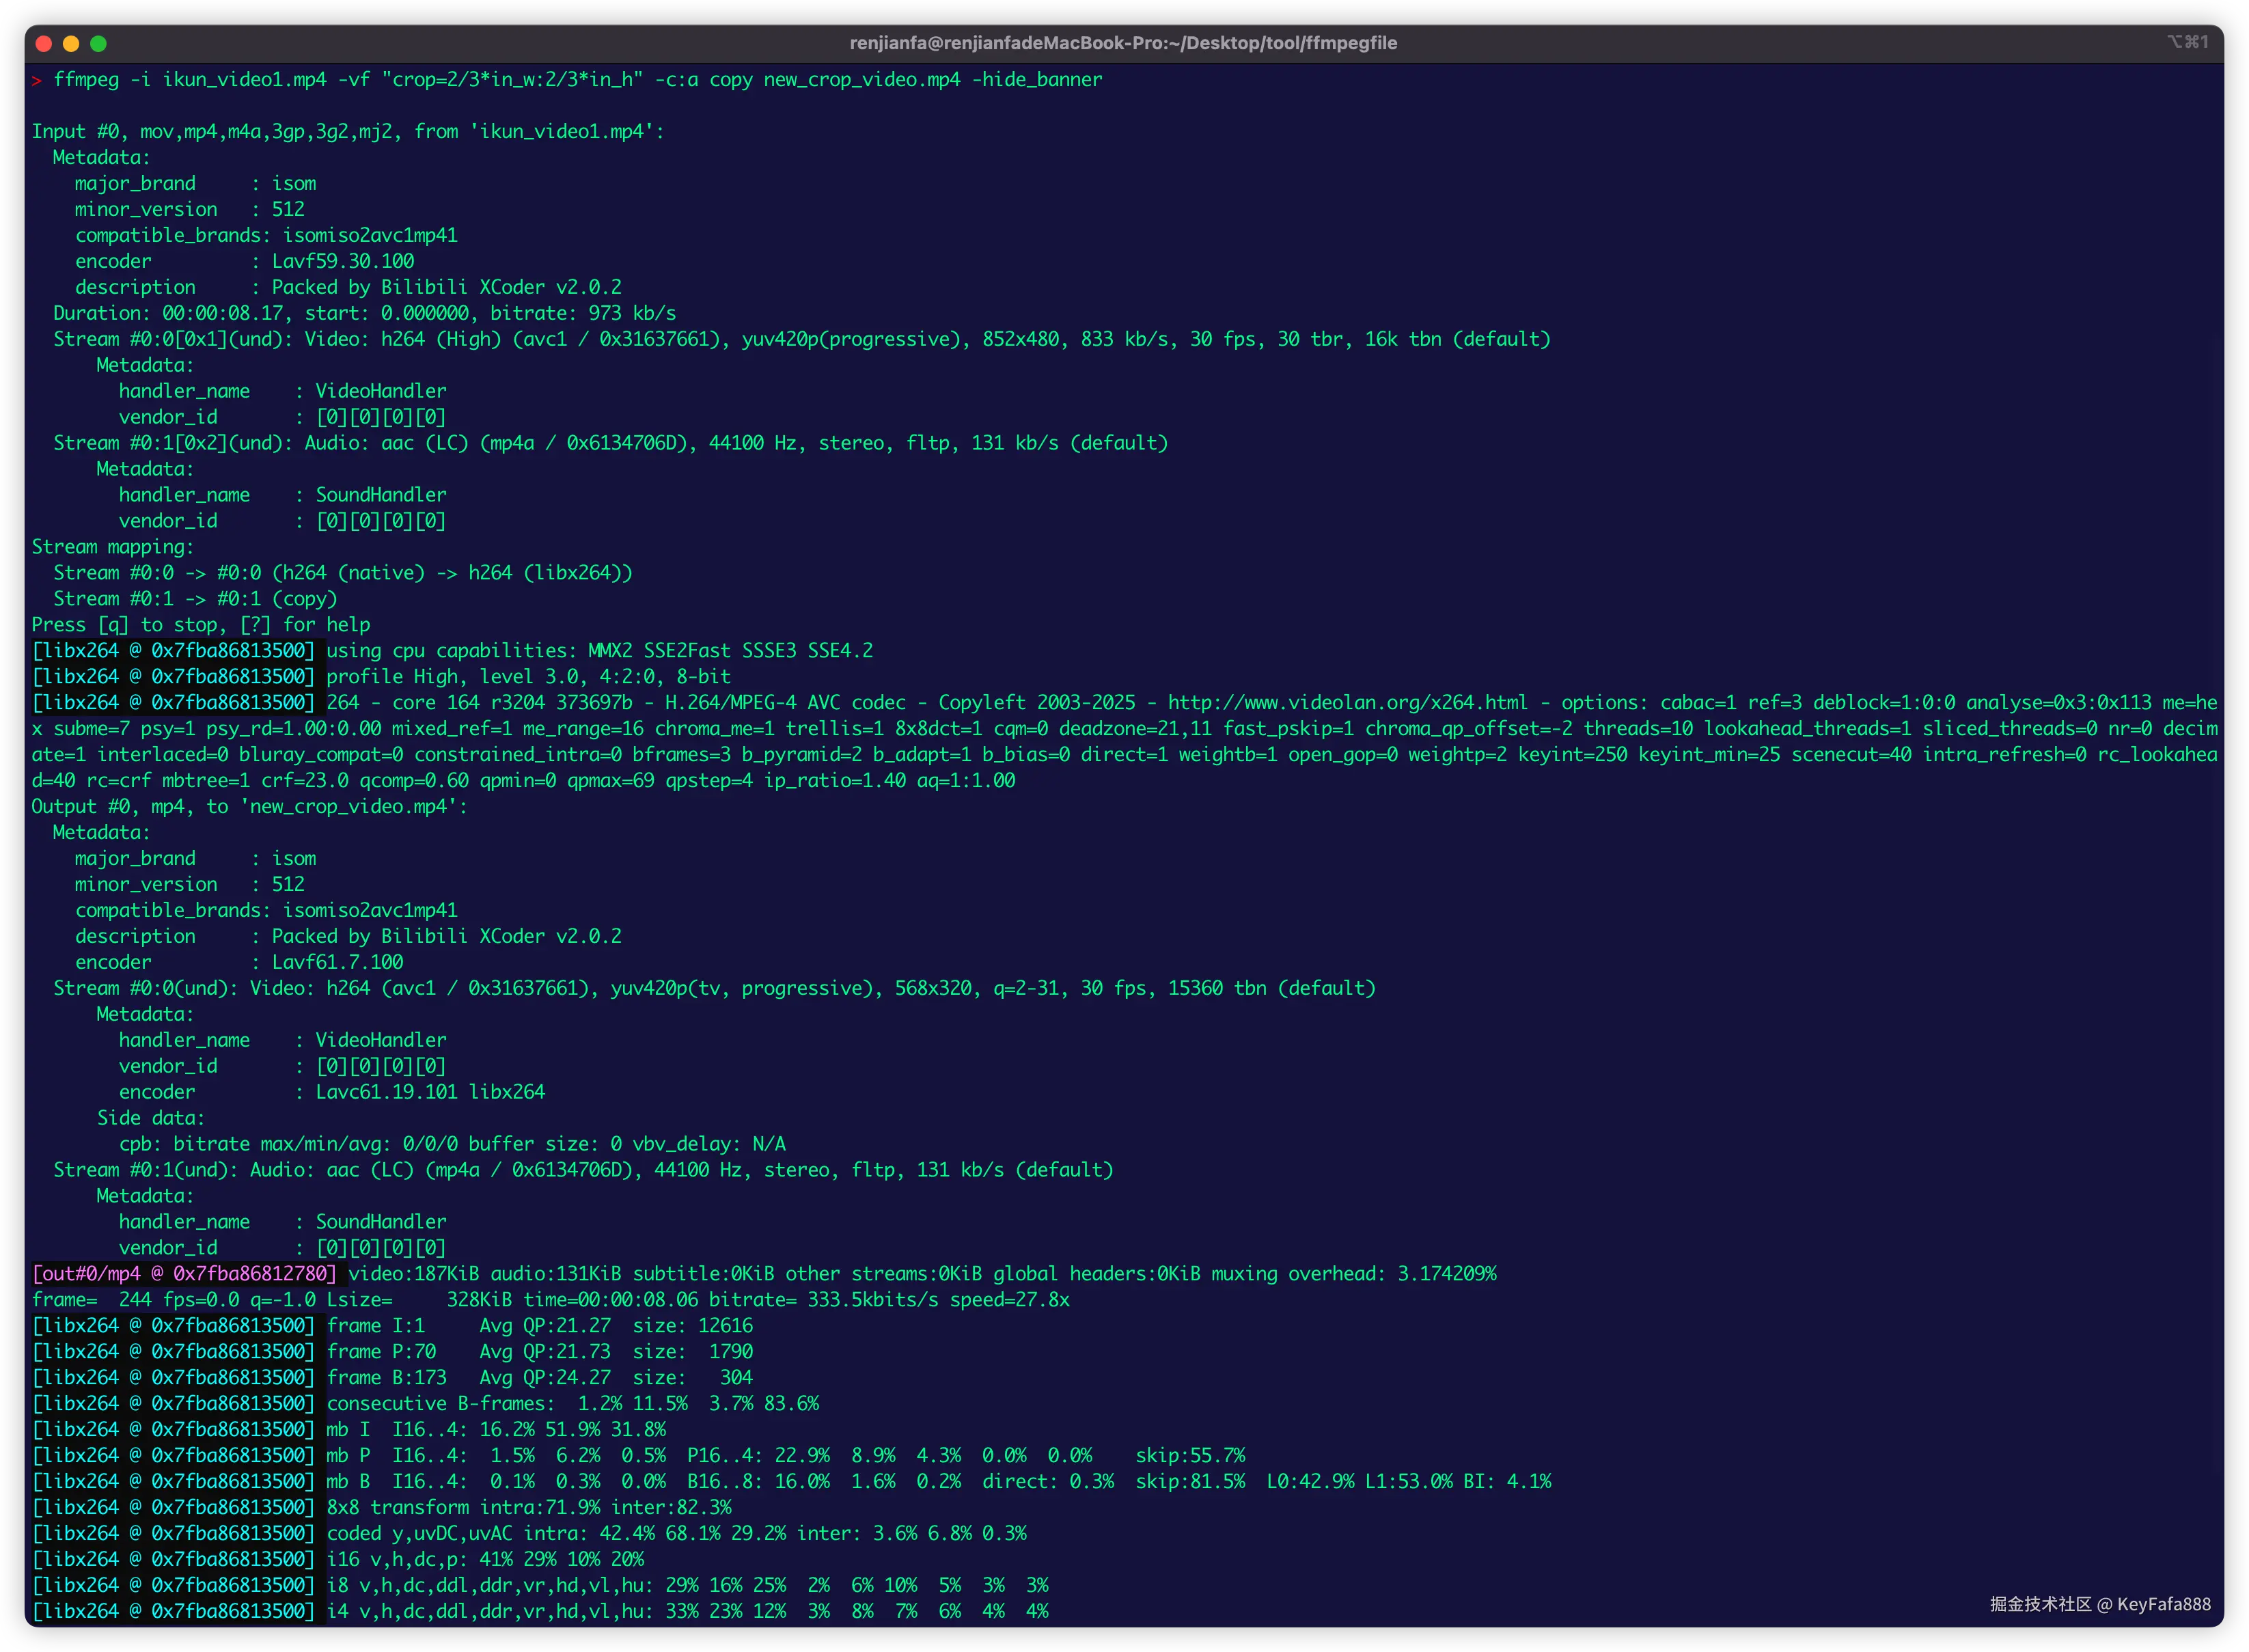This screenshot has height=1652, width=2249.
Task: Click the terminal window title text
Action: click(1123, 43)
